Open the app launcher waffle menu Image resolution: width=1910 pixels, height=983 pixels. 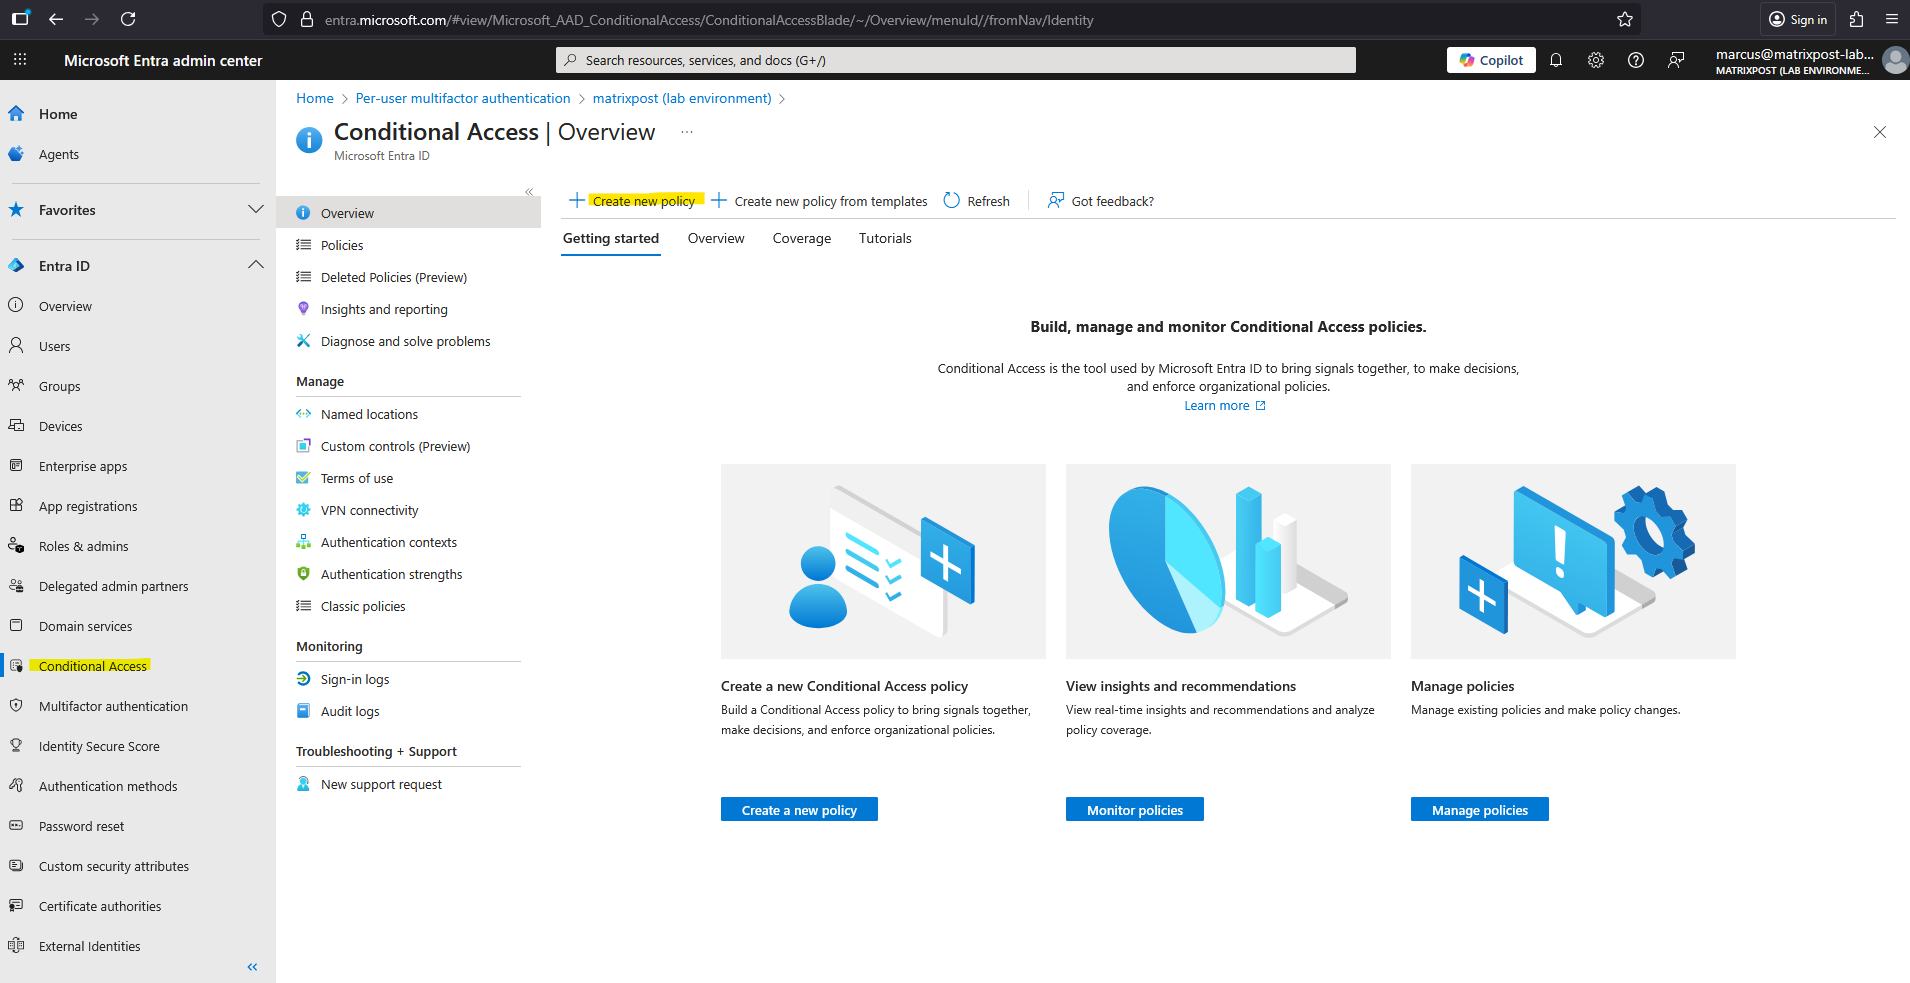tap(20, 60)
